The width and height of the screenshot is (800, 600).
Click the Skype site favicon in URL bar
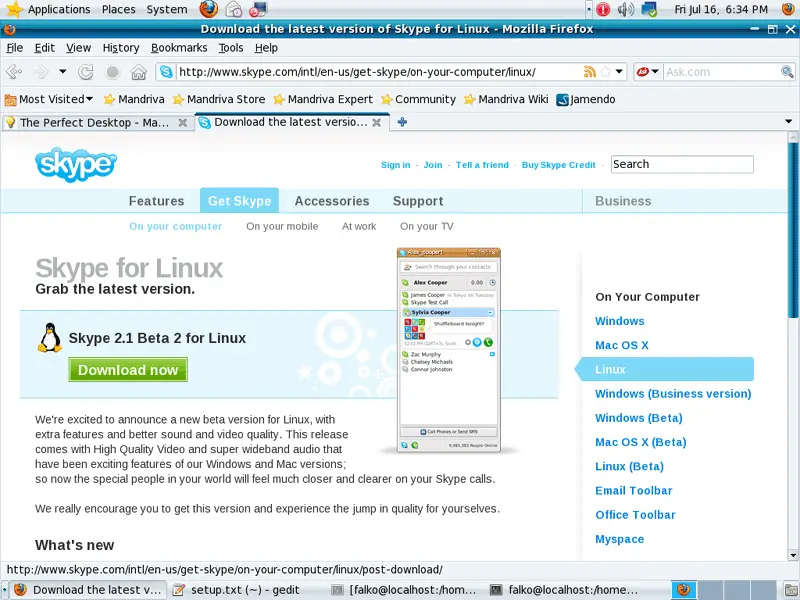pos(166,72)
